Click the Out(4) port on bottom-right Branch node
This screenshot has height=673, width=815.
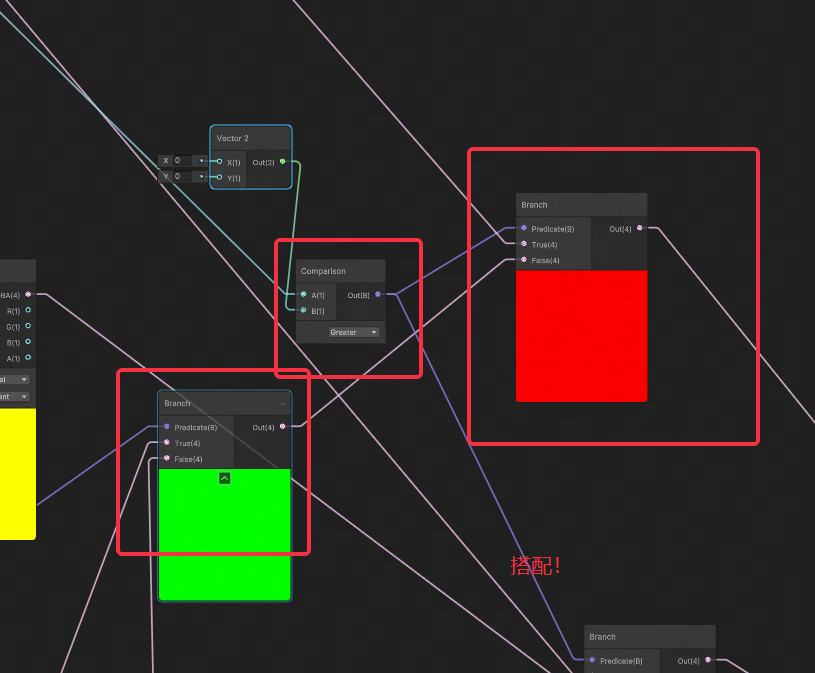pyautogui.click(x=706, y=661)
